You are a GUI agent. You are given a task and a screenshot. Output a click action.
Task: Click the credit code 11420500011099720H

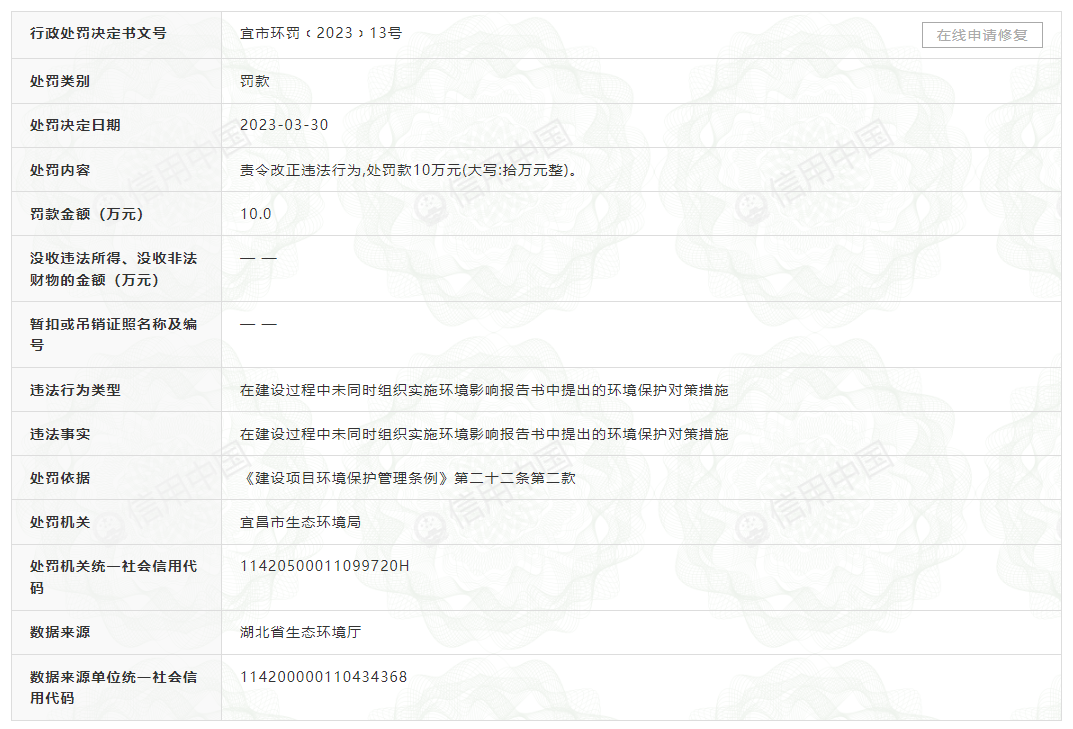pyautogui.click(x=325, y=566)
